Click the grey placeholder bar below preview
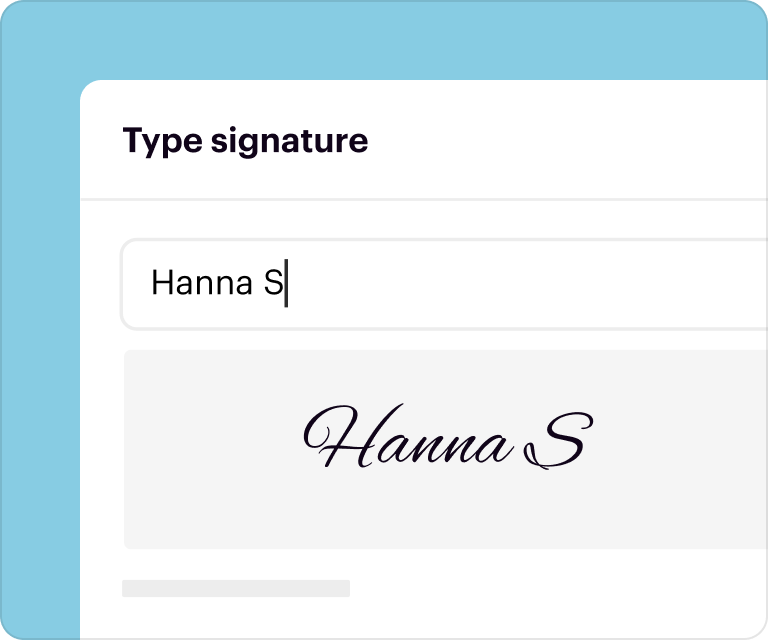Image resolution: width=768 pixels, height=640 pixels. click(236, 588)
